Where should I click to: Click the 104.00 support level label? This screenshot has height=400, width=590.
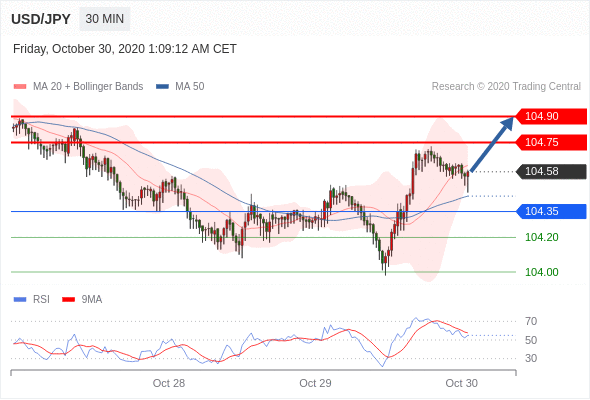point(541,272)
